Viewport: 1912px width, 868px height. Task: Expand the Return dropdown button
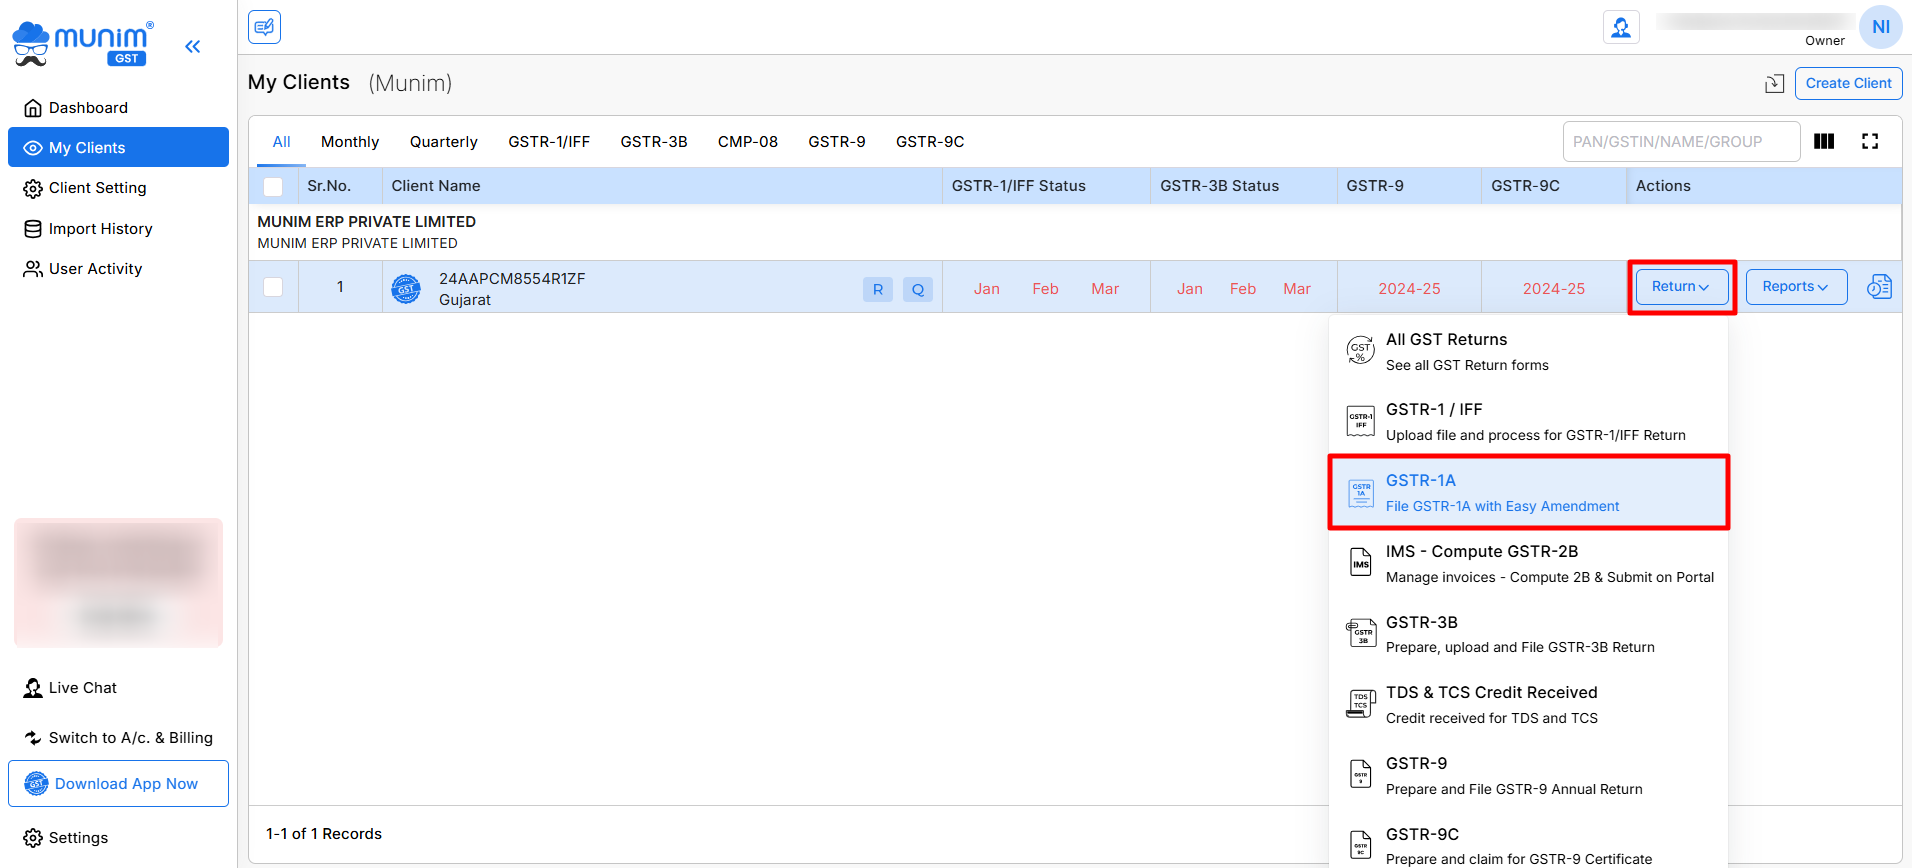1681,287
